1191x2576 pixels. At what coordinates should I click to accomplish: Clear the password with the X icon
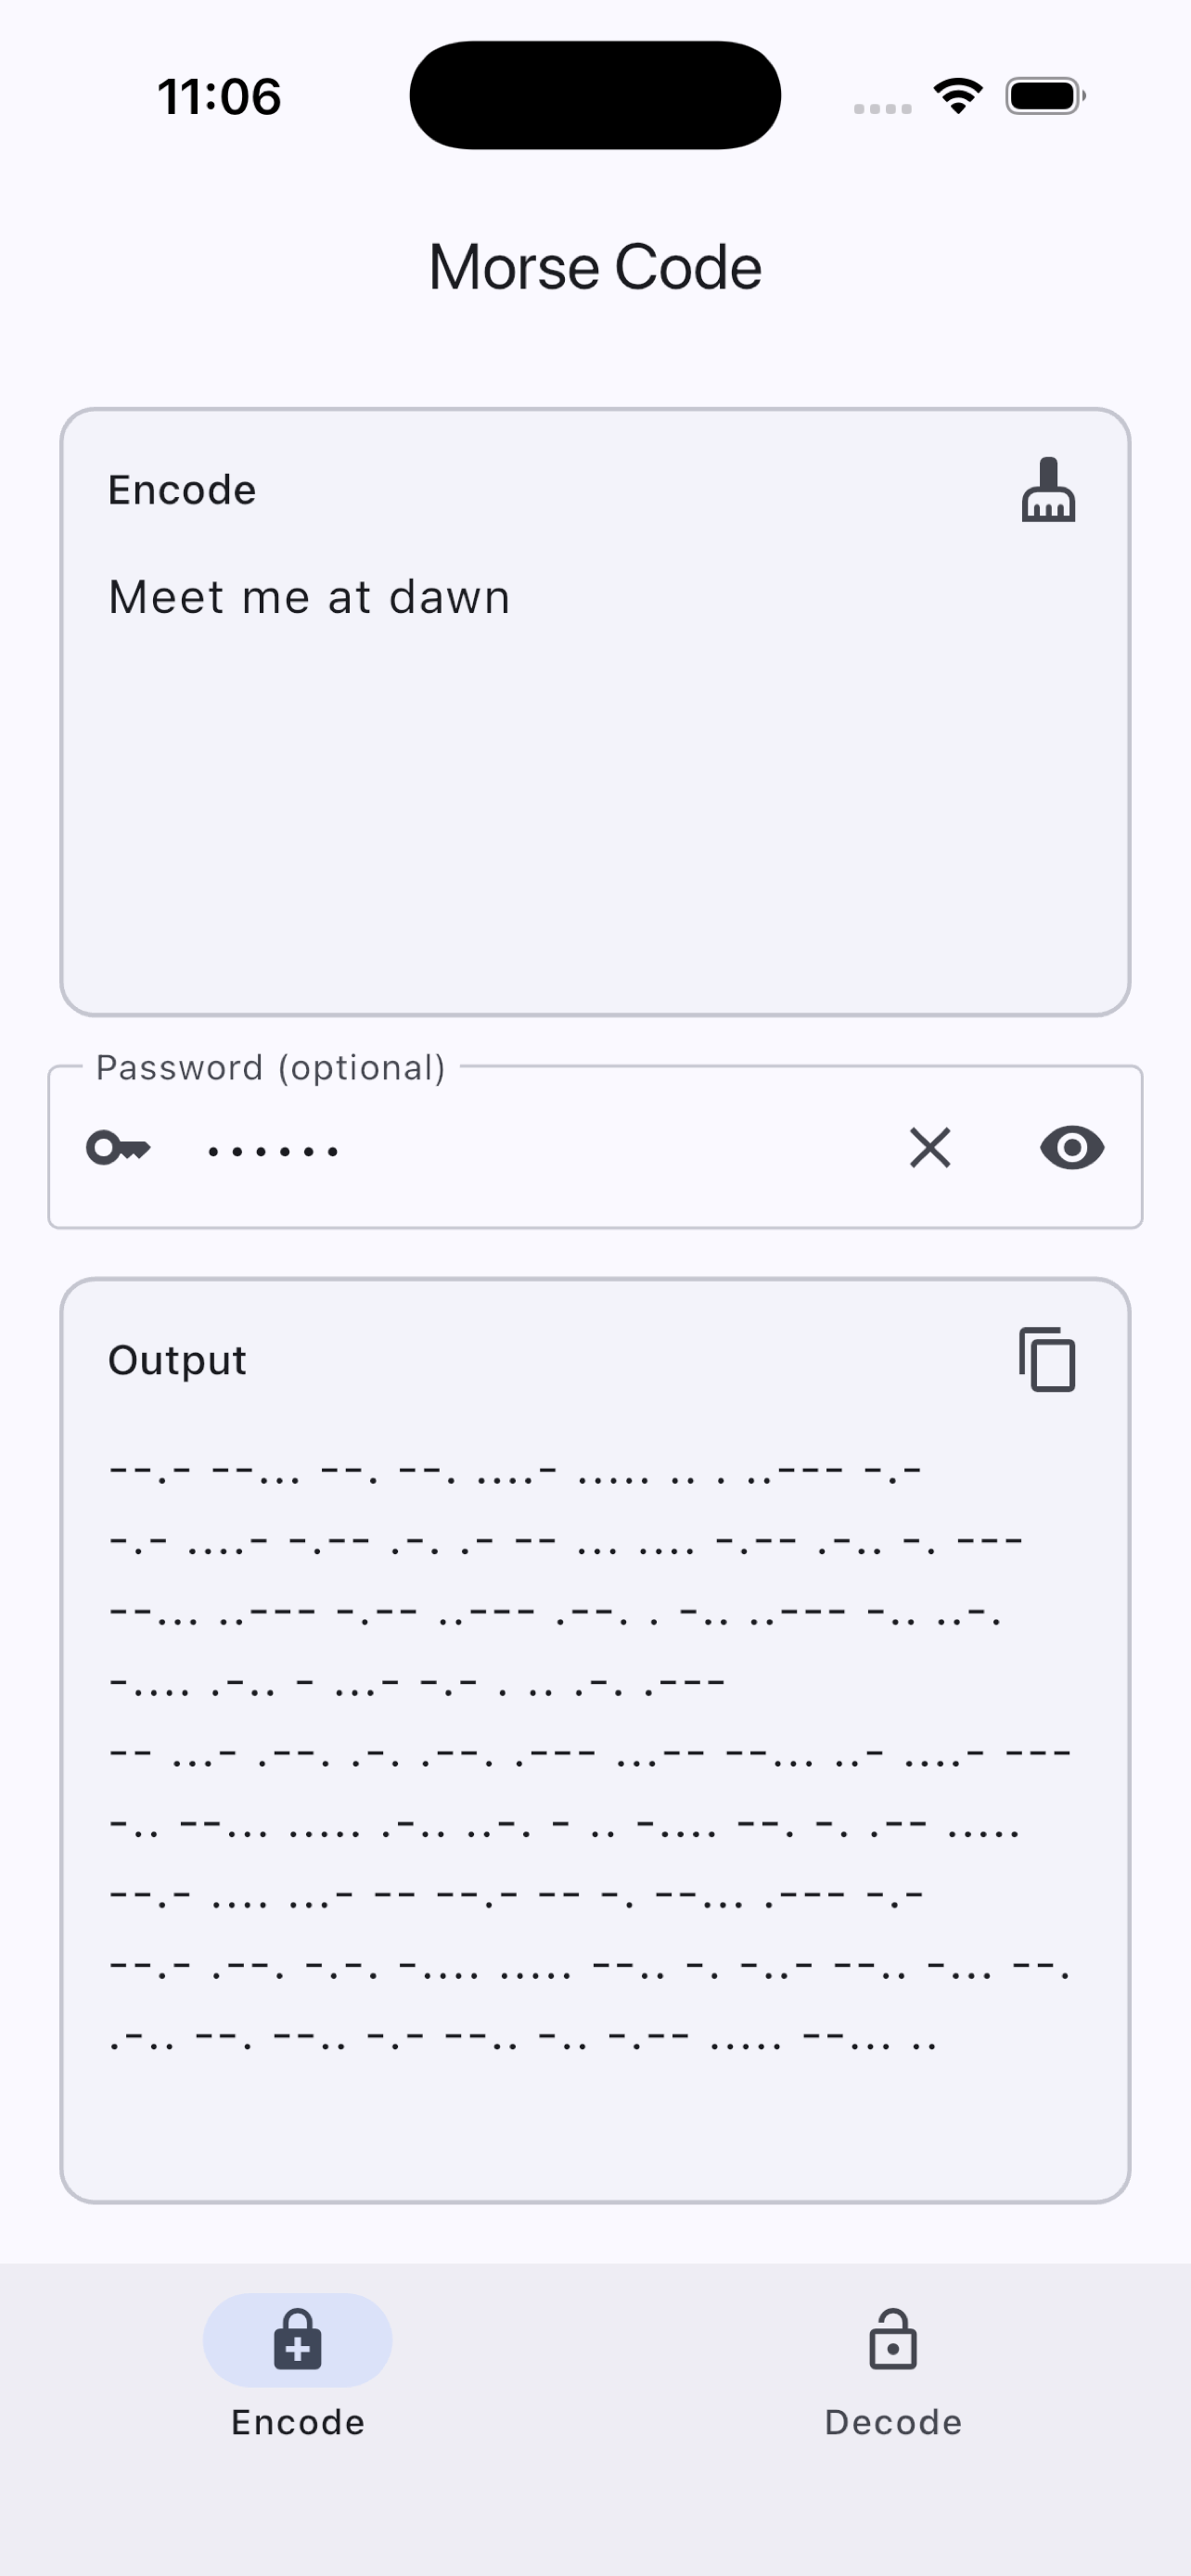[930, 1147]
